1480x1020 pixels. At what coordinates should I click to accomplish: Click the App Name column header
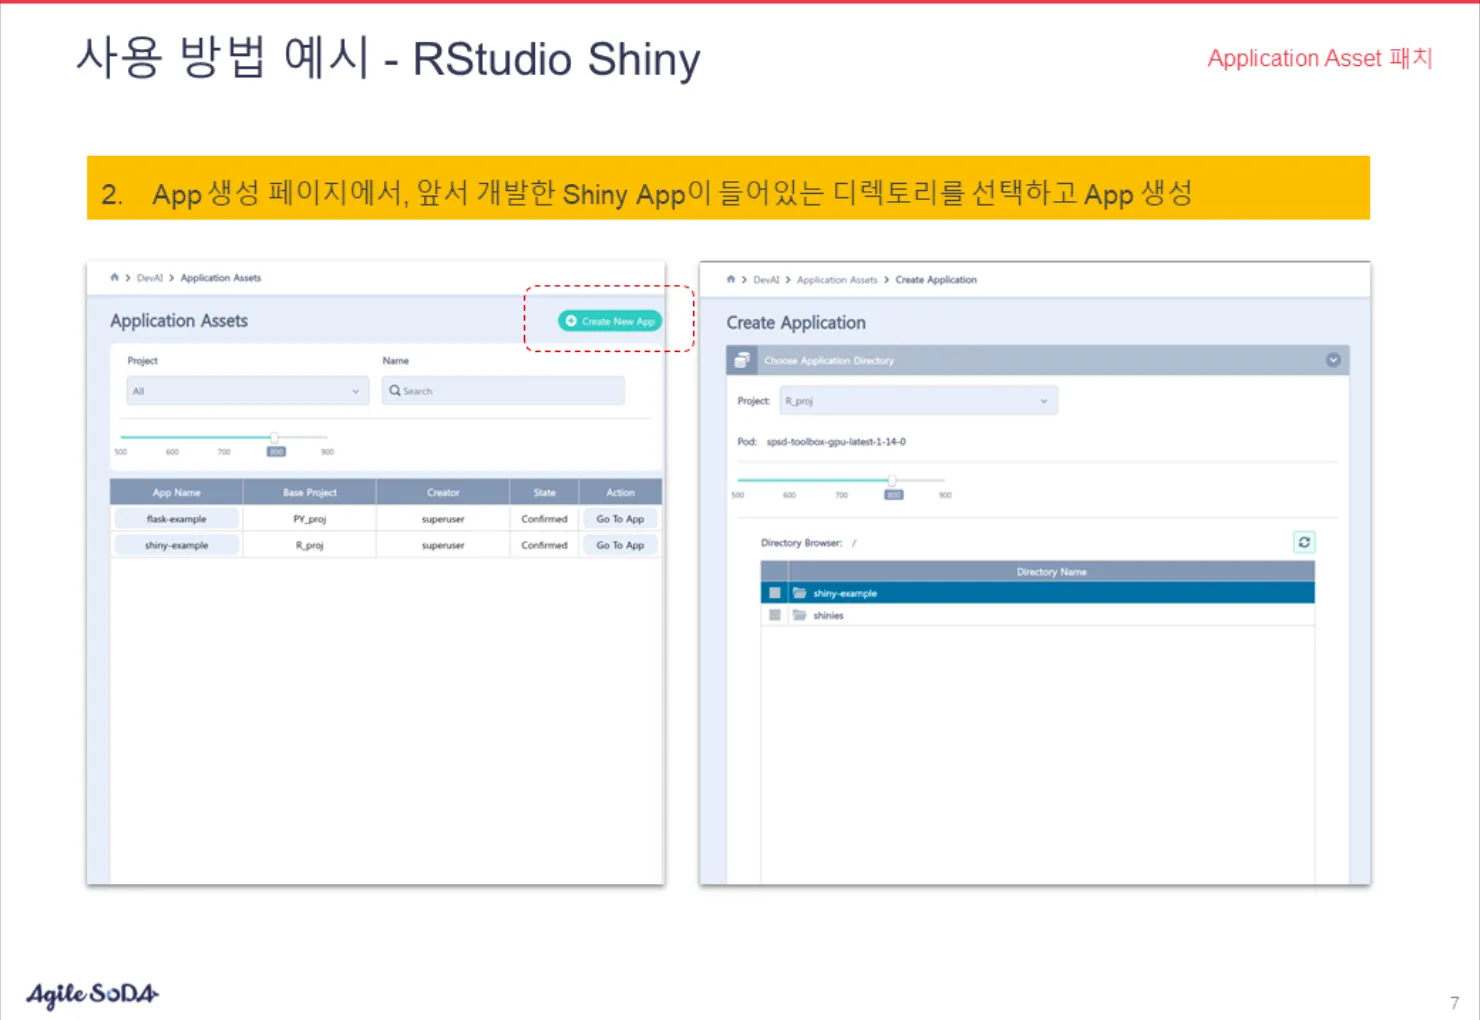[x=176, y=492]
